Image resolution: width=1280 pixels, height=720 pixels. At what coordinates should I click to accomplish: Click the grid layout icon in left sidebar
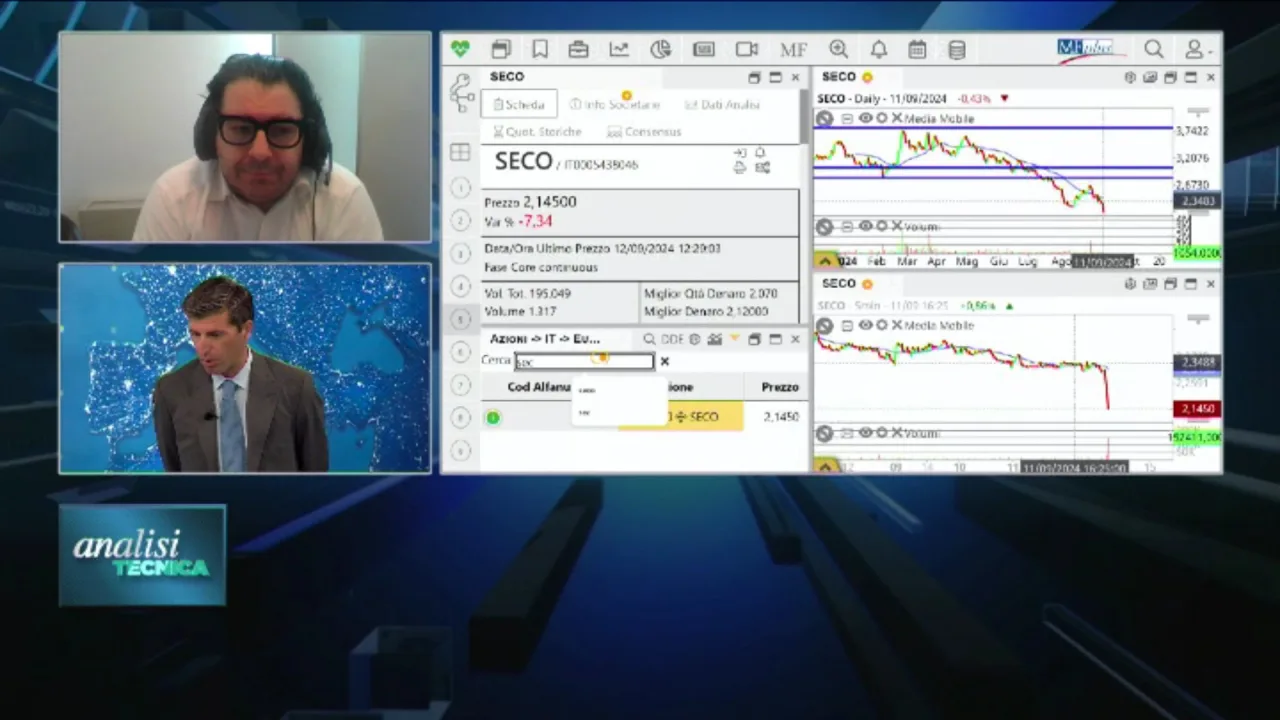click(460, 152)
